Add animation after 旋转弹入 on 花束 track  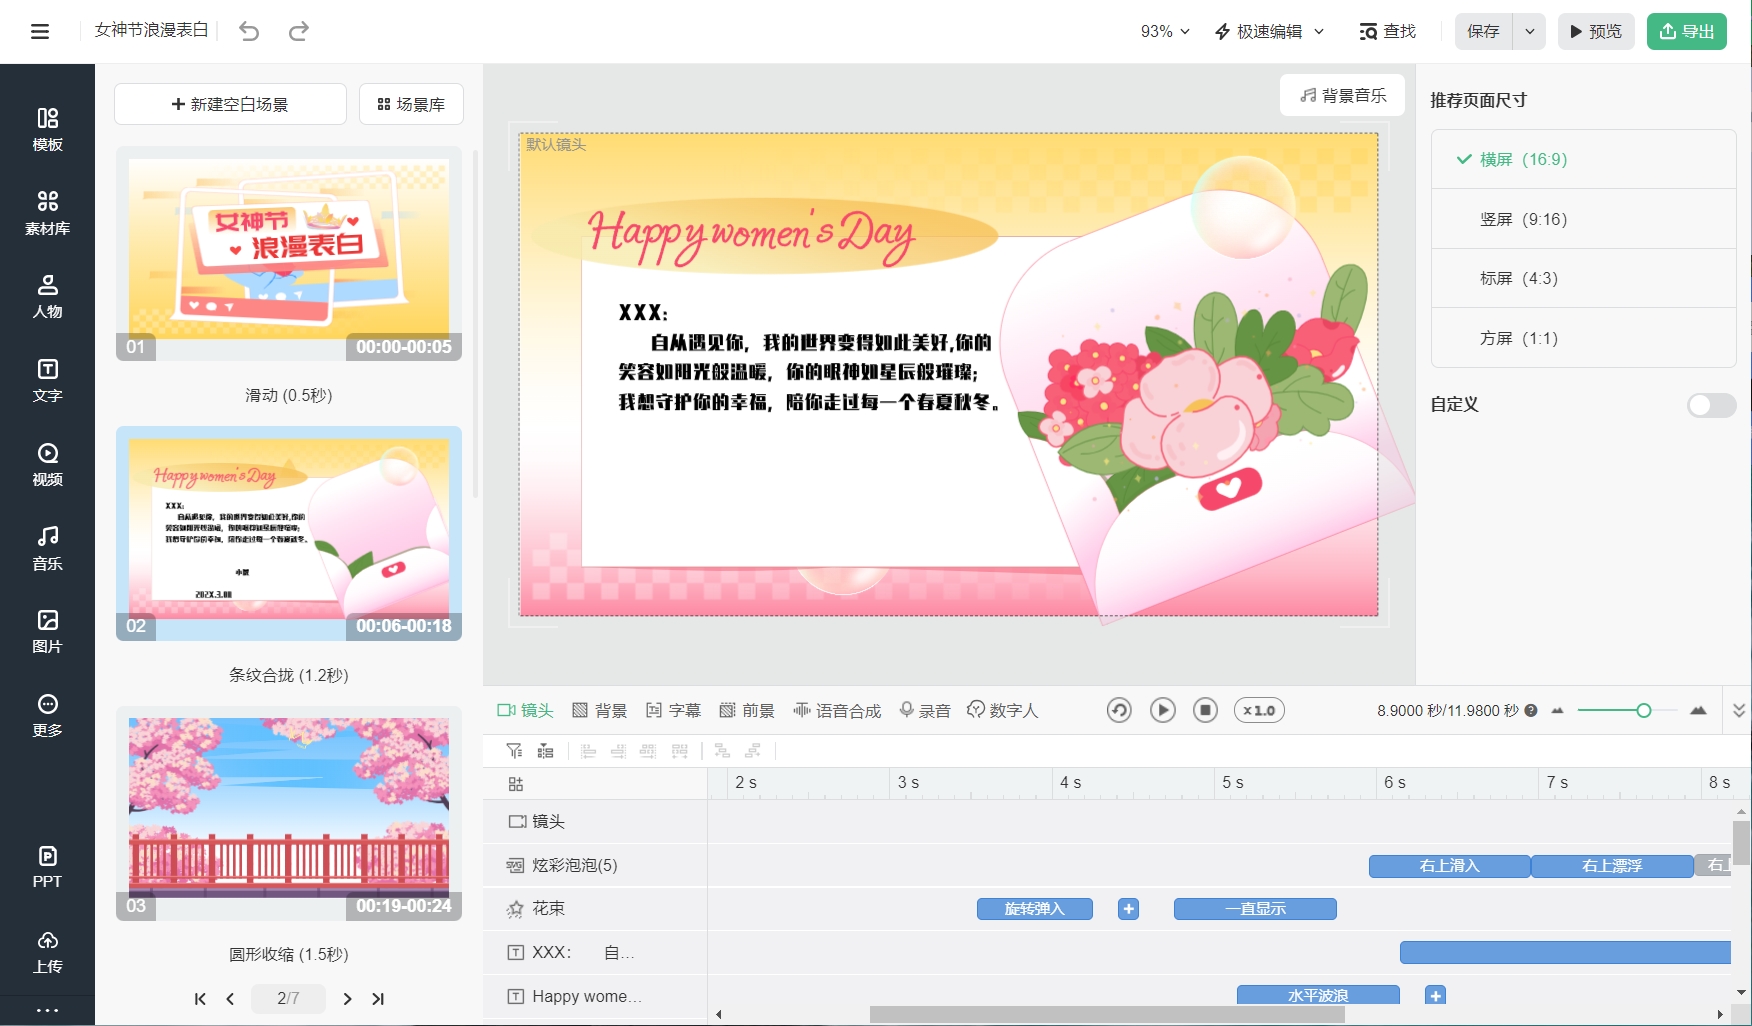[1128, 909]
